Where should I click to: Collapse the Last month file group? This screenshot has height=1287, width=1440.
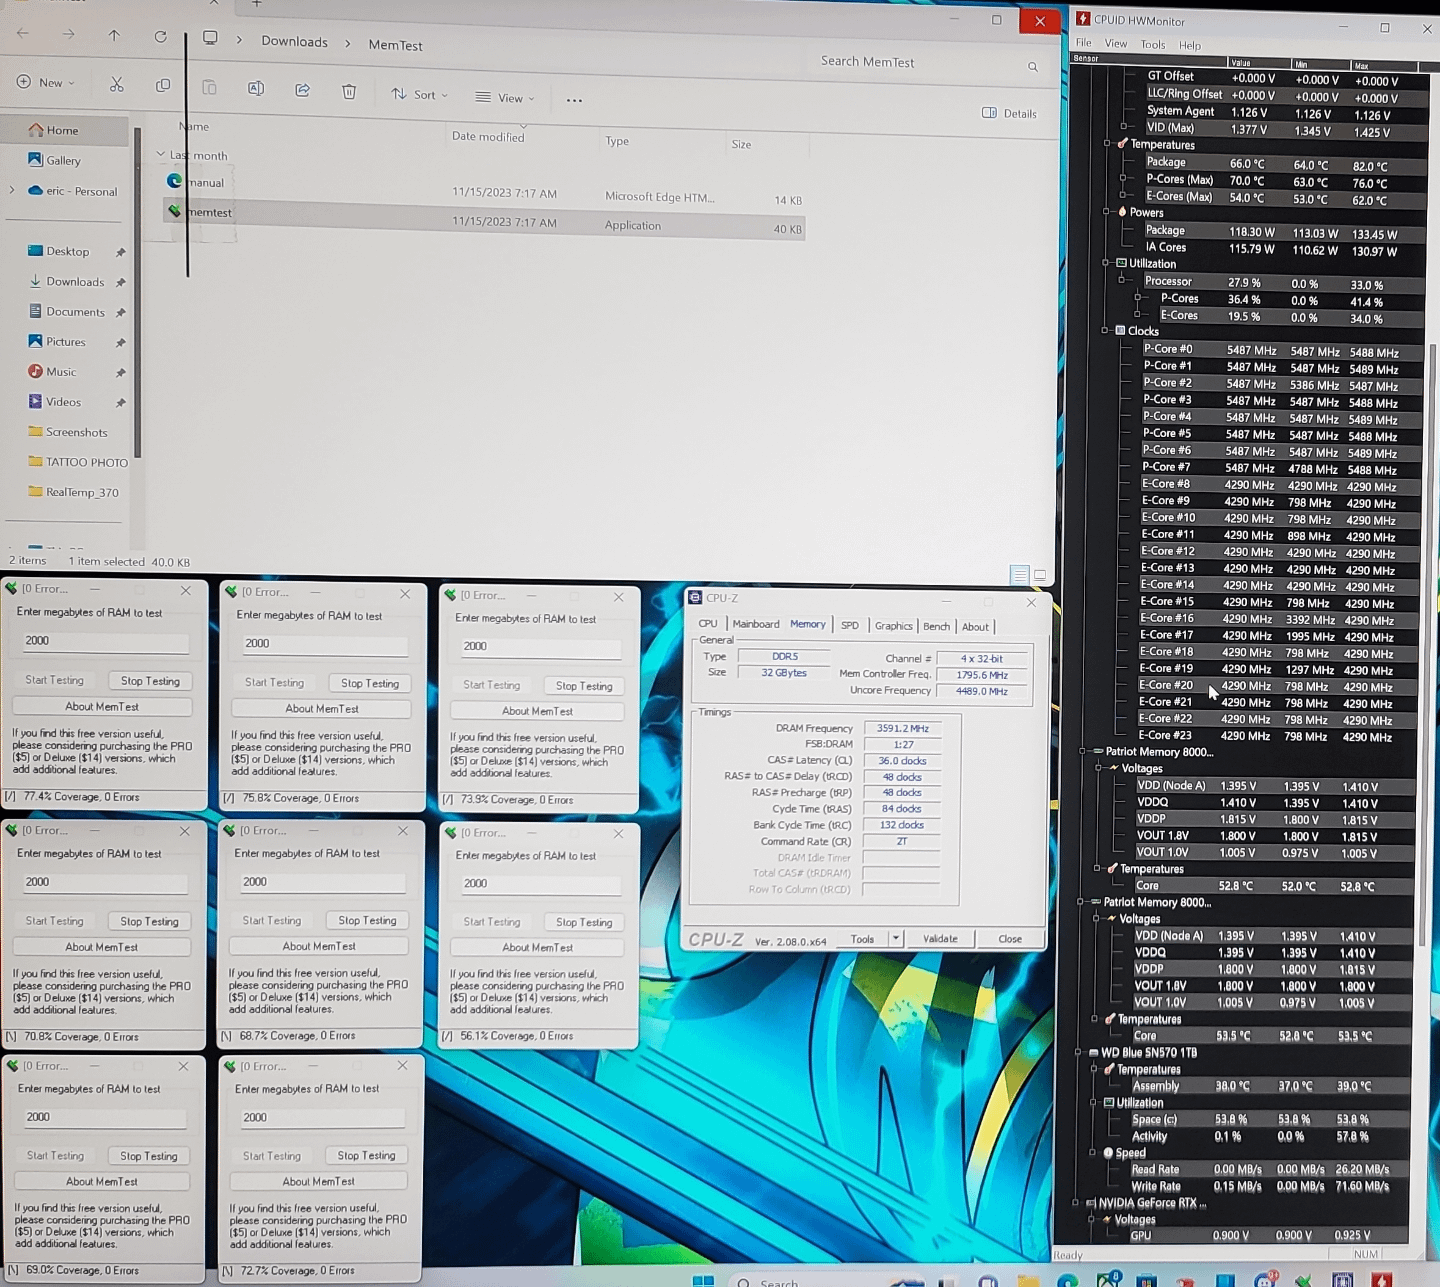[x=161, y=155]
